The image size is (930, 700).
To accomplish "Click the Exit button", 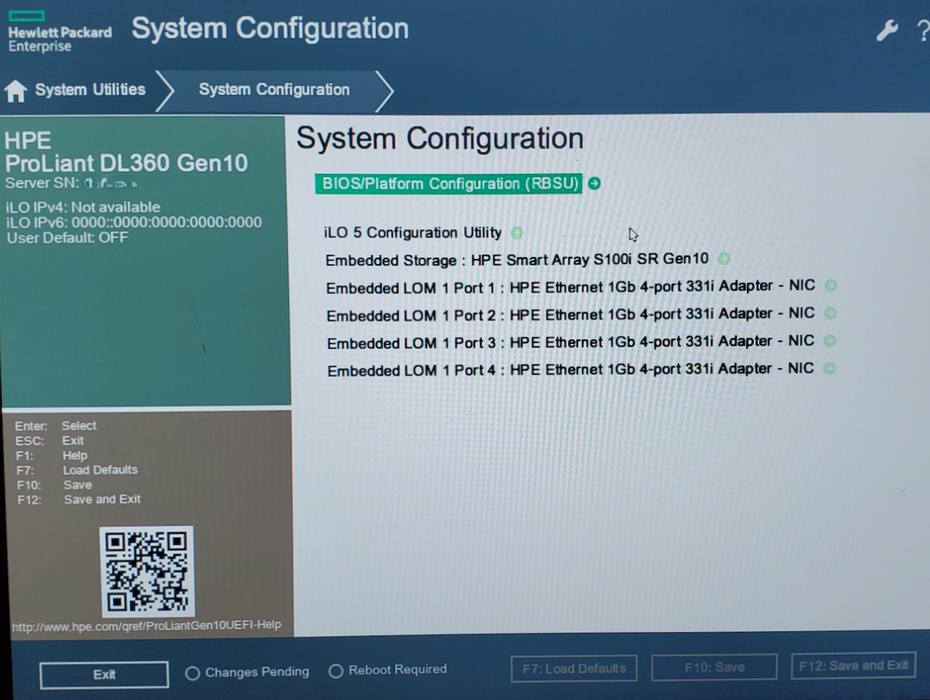I will (104, 674).
